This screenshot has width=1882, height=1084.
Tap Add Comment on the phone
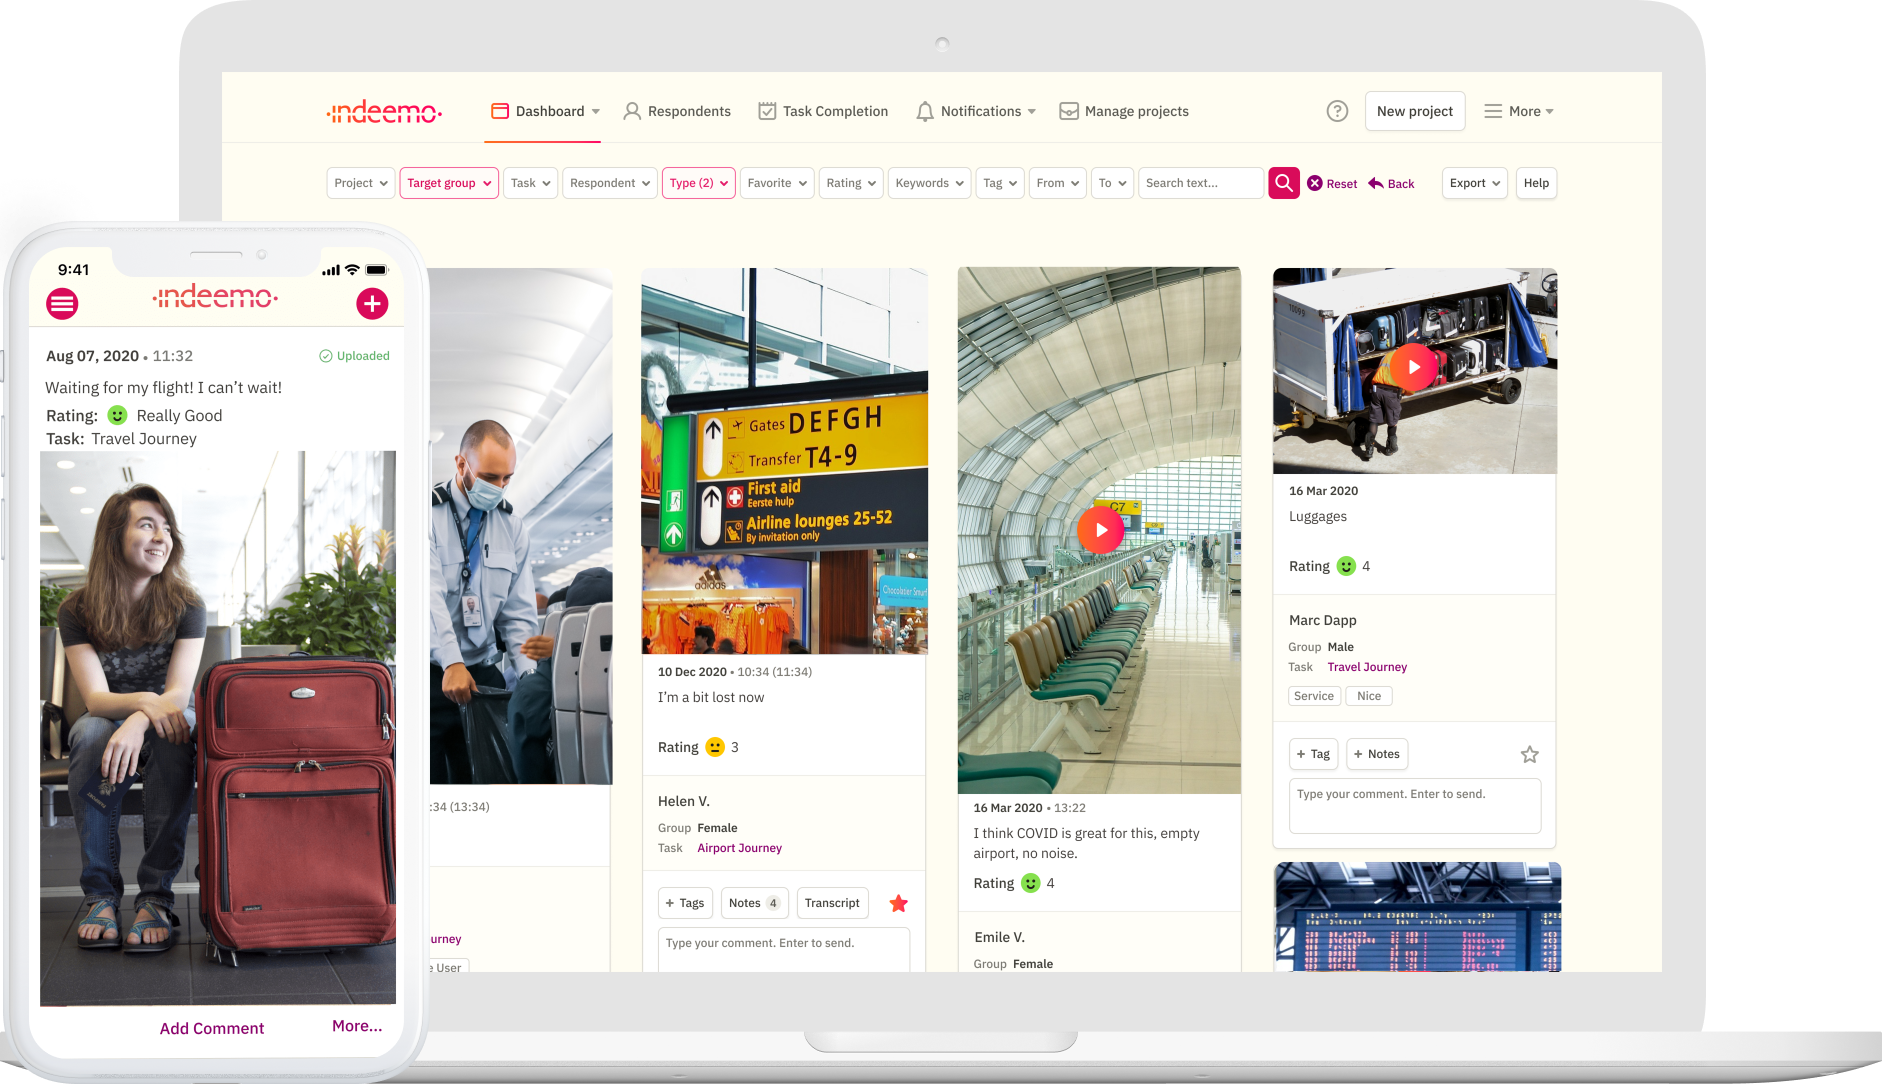pyautogui.click(x=212, y=1028)
